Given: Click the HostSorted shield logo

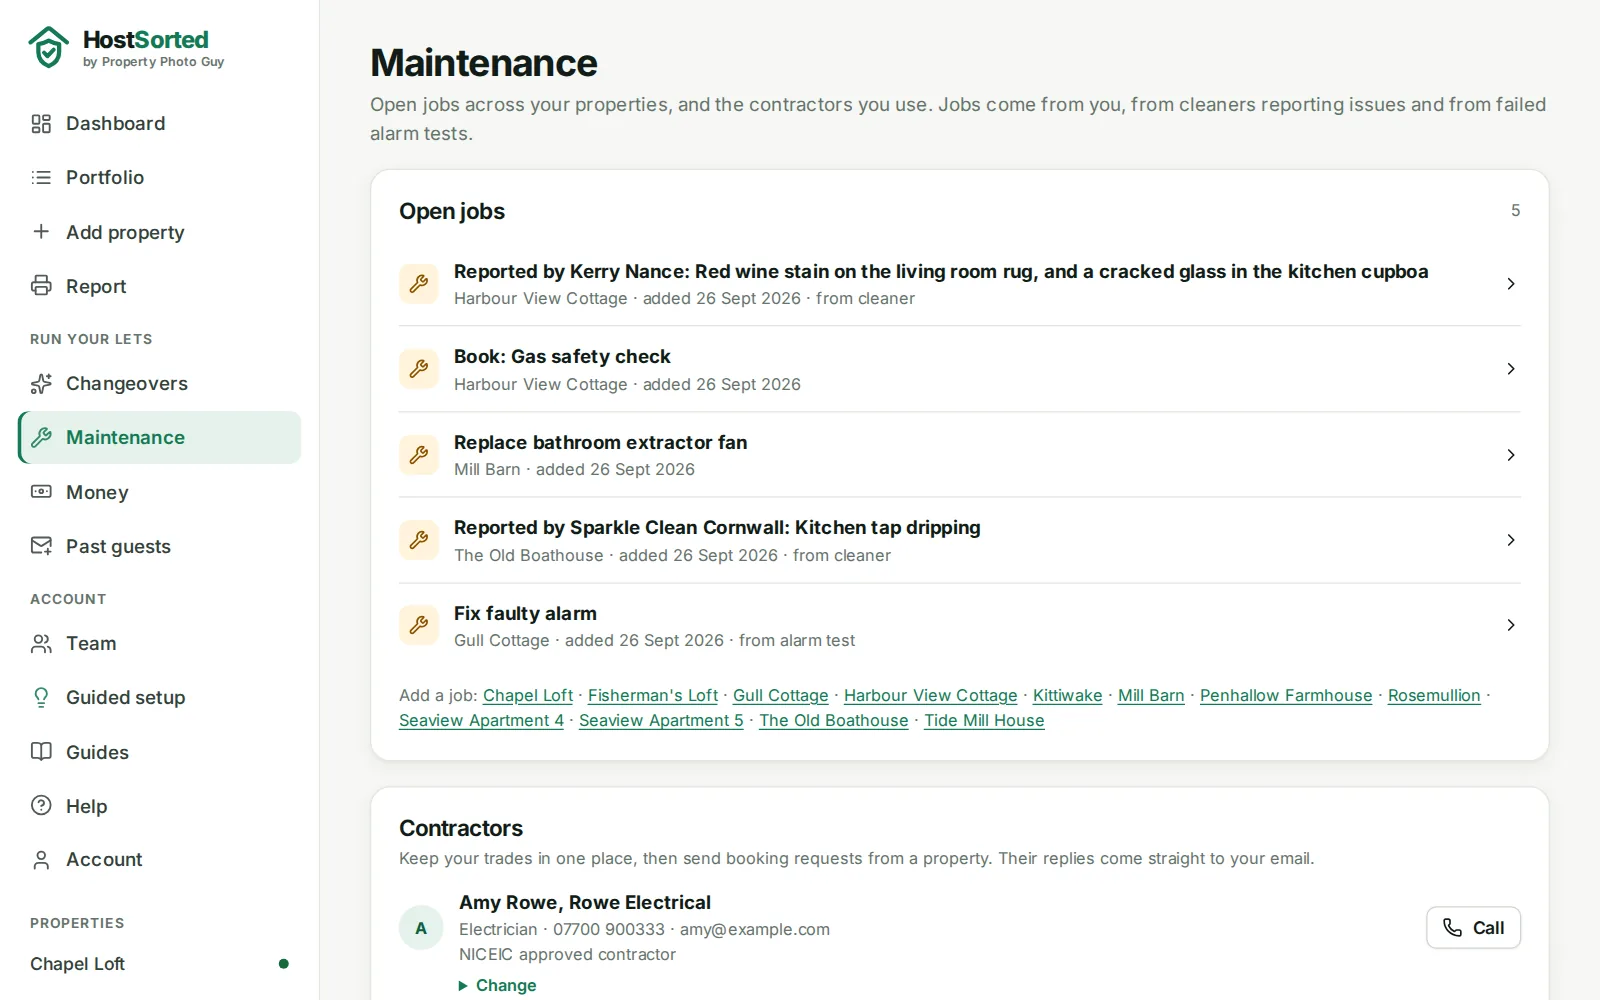Looking at the screenshot, I should [48, 47].
